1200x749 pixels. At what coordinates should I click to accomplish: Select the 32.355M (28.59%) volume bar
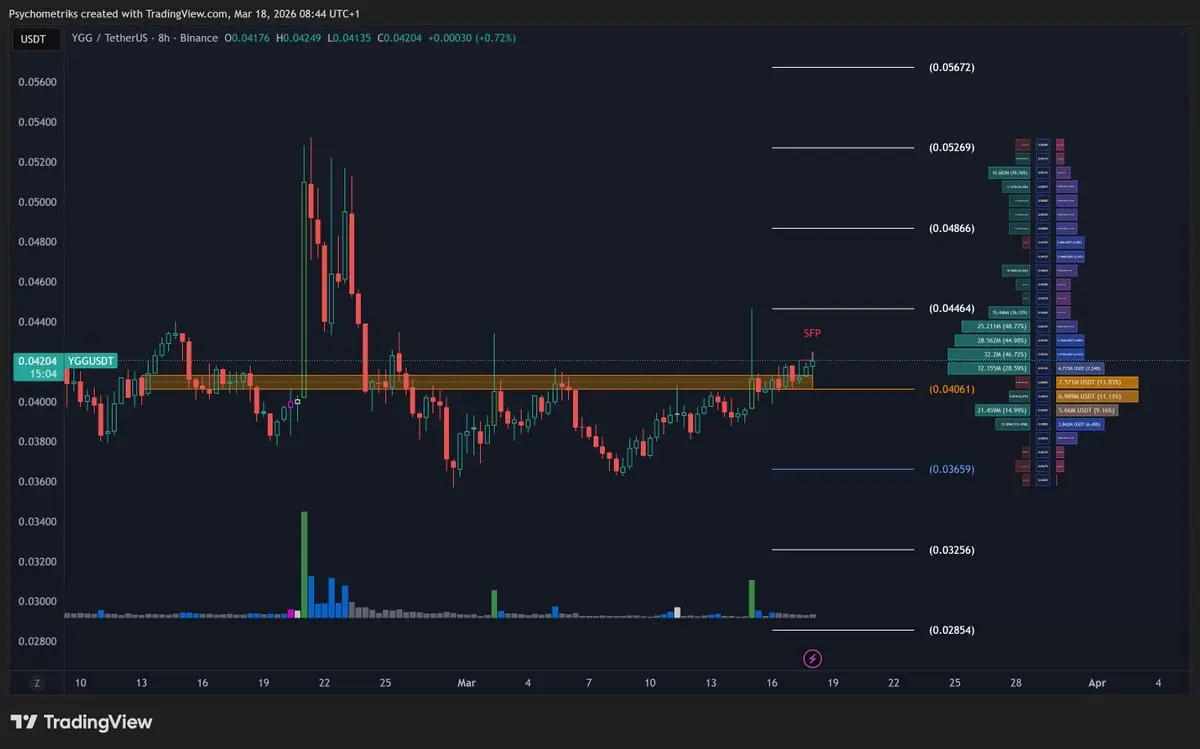990,369
